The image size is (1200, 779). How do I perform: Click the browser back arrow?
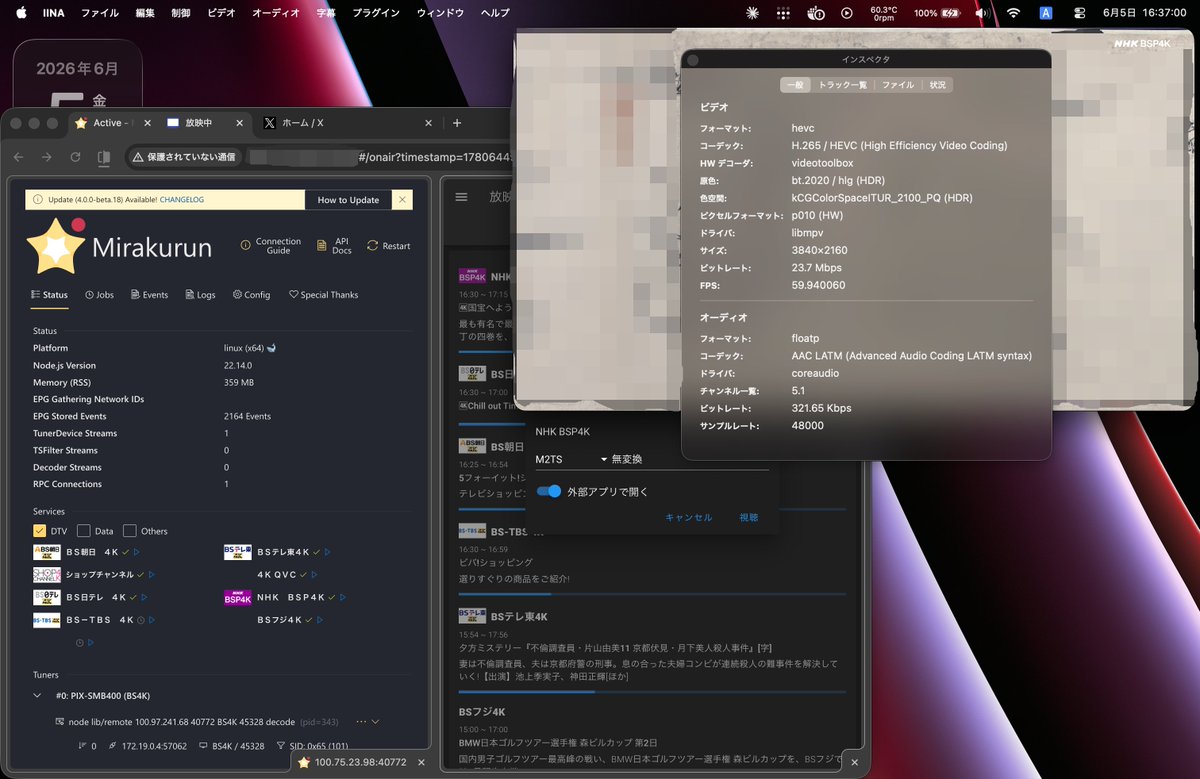(18, 157)
